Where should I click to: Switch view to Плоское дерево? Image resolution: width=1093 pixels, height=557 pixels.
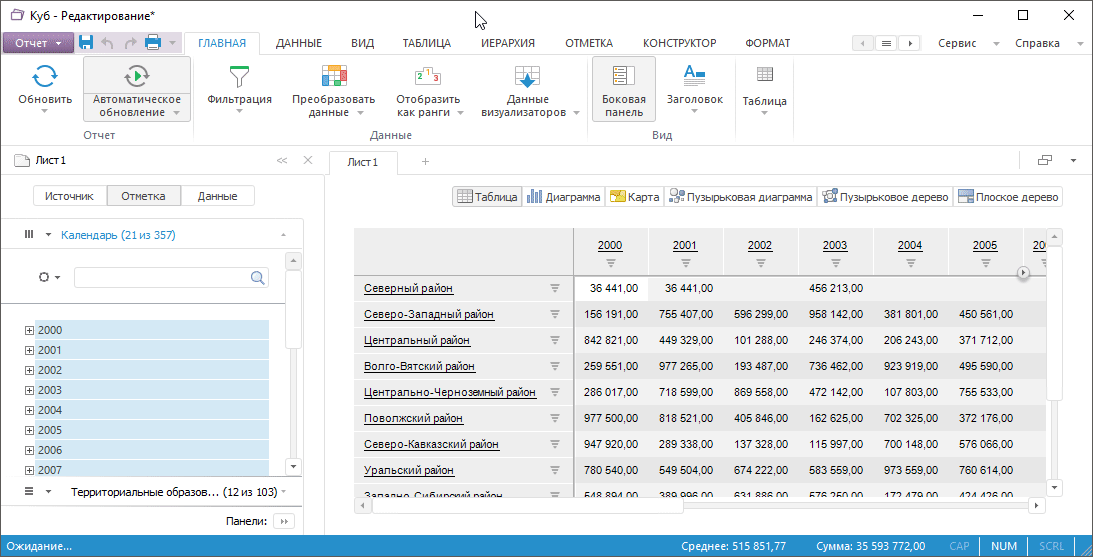(1007, 197)
